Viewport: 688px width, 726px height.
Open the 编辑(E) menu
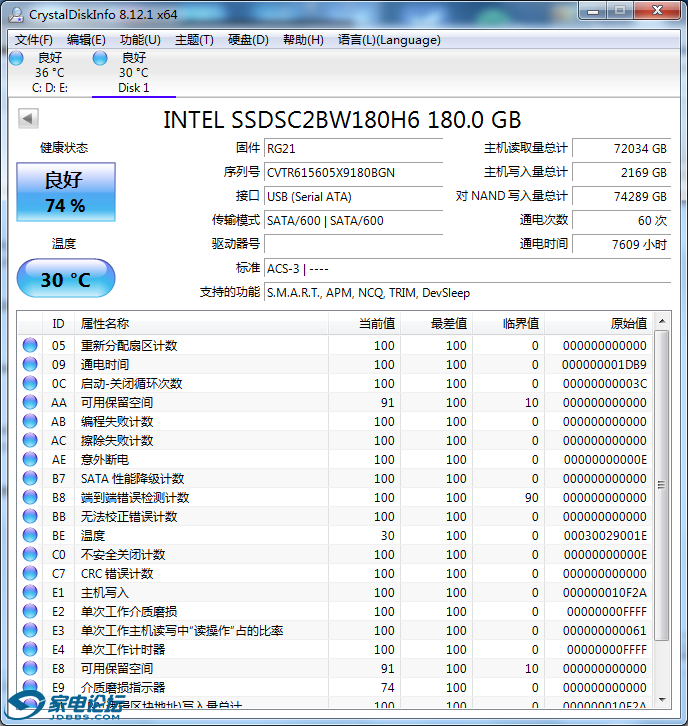click(x=86, y=40)
